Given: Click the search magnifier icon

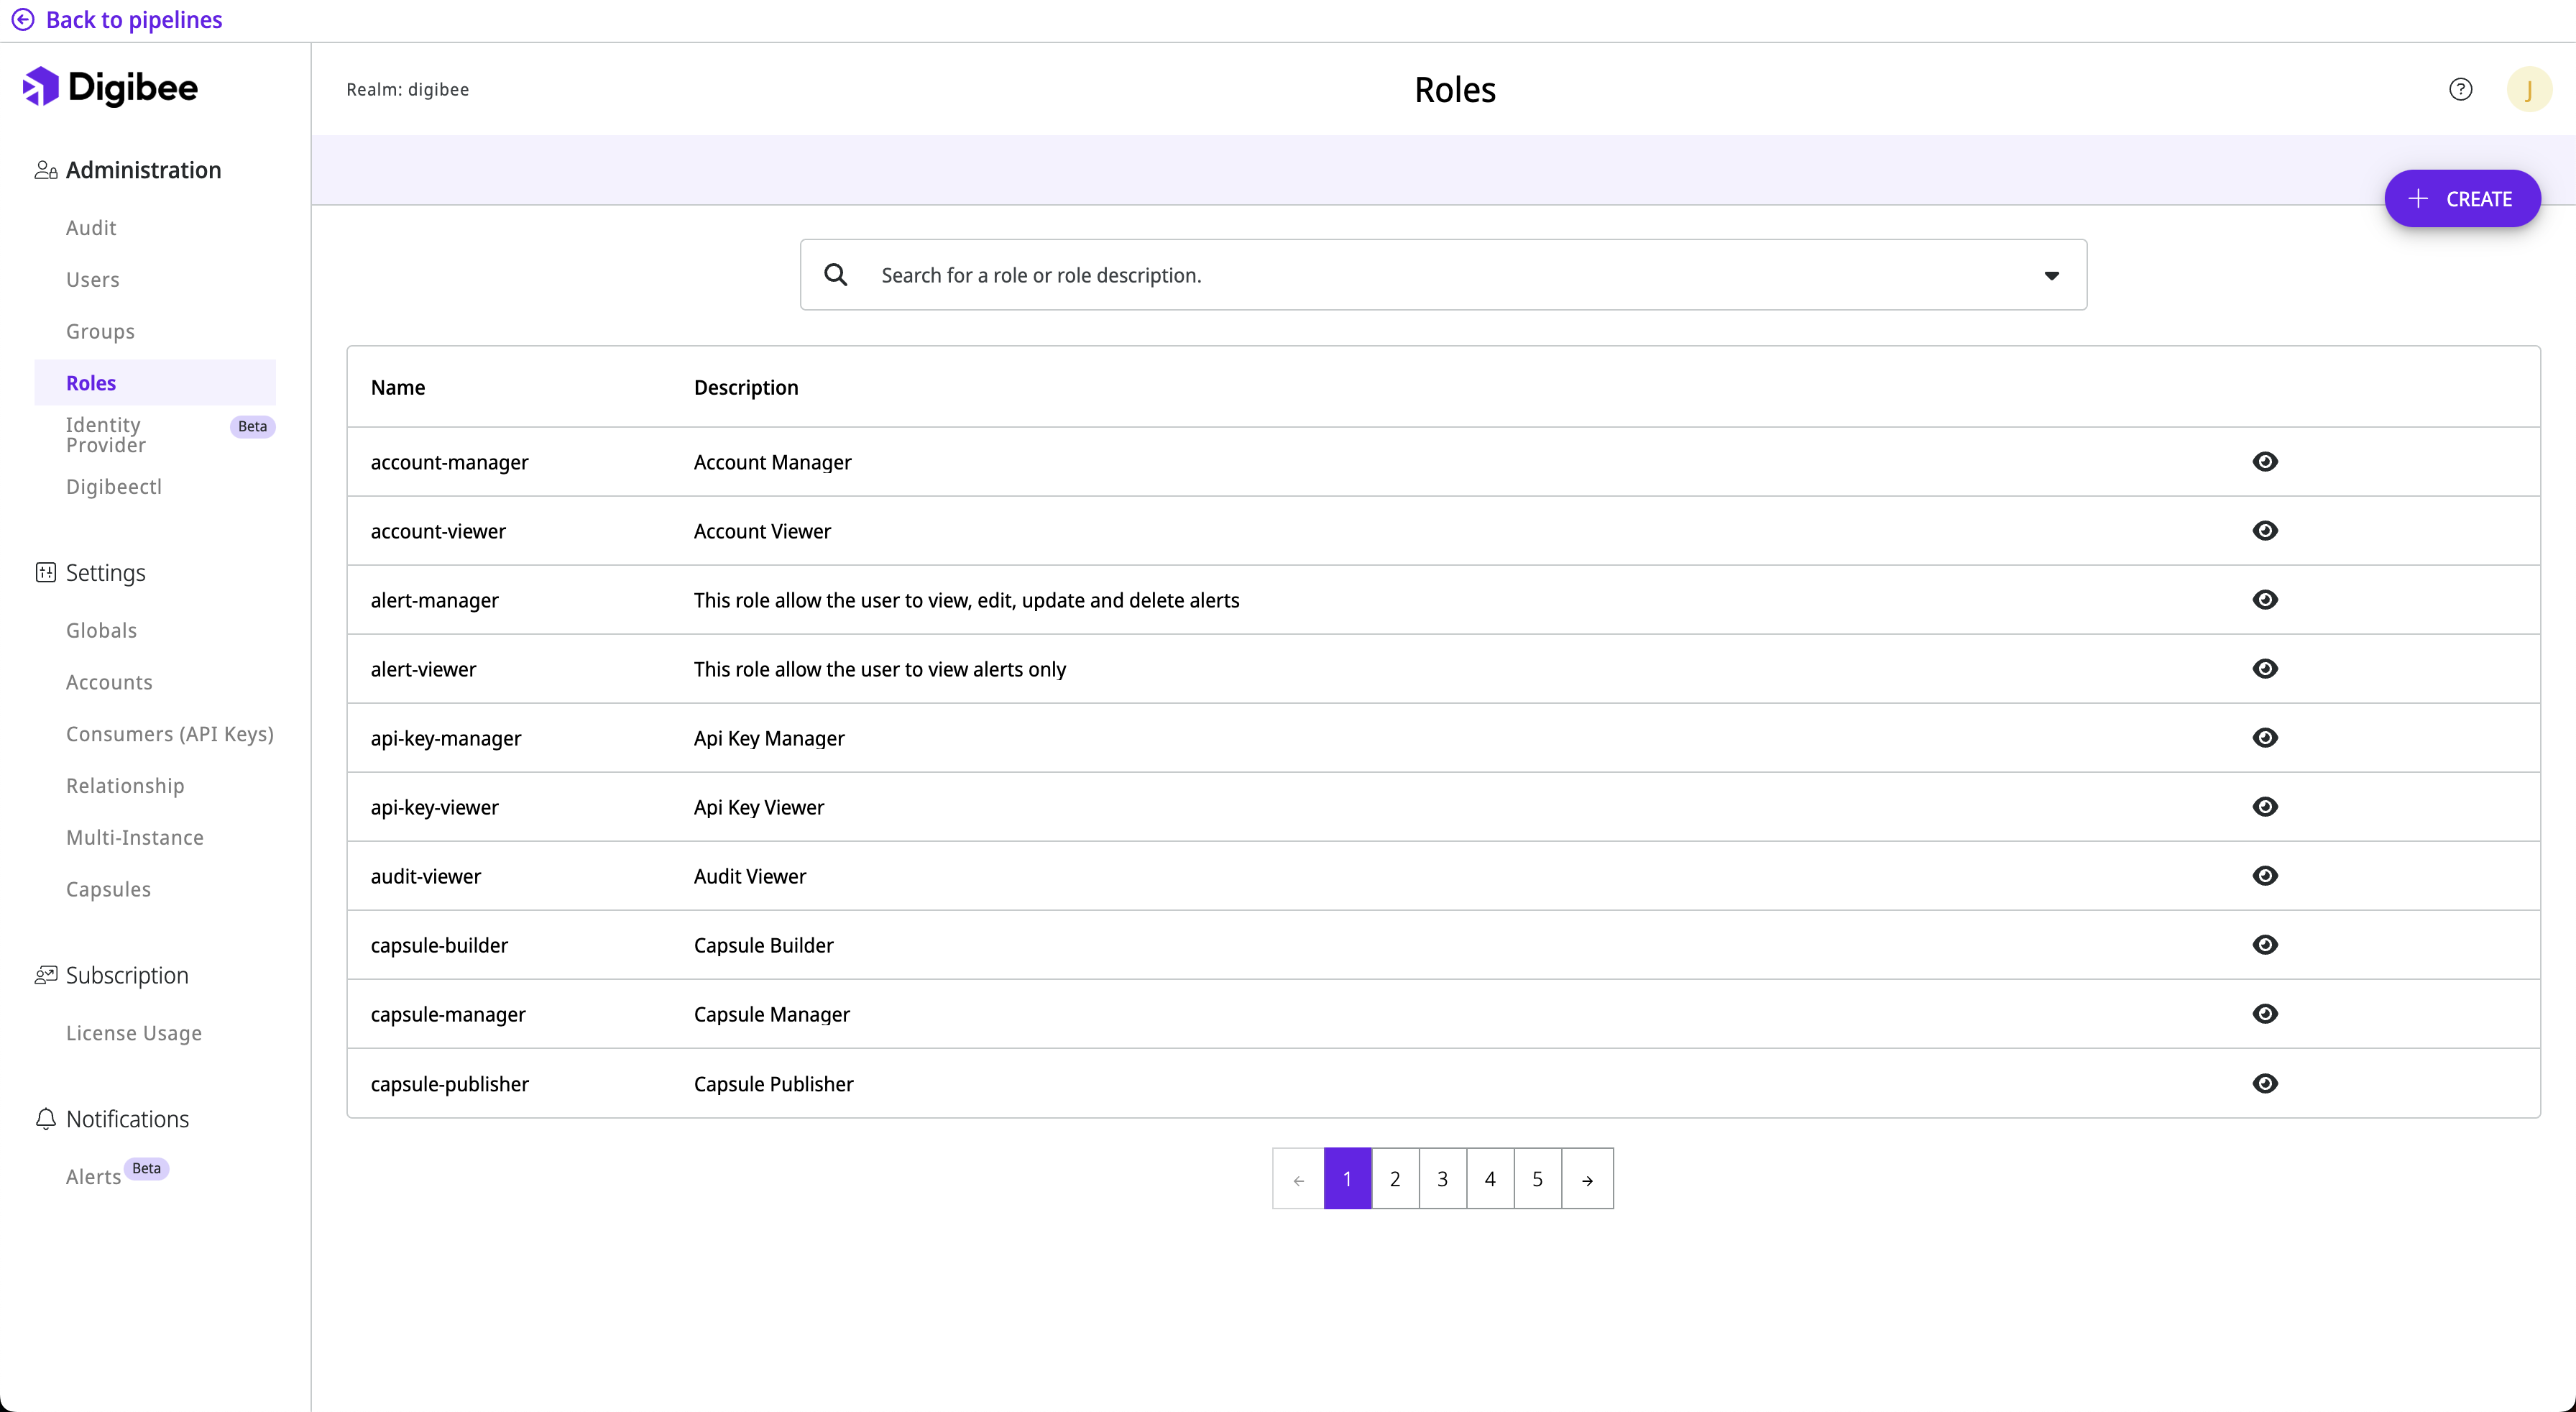Looking at the screenshot, I should tap(836, 274).
